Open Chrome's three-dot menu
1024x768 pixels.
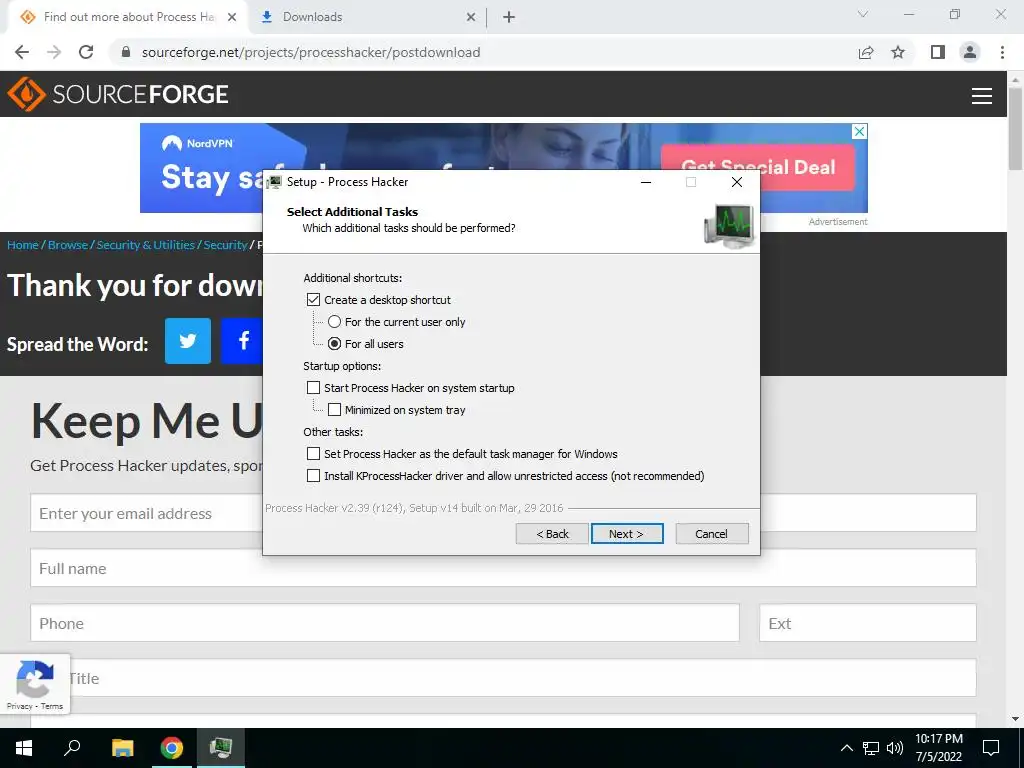click(x=1002, y=52)
